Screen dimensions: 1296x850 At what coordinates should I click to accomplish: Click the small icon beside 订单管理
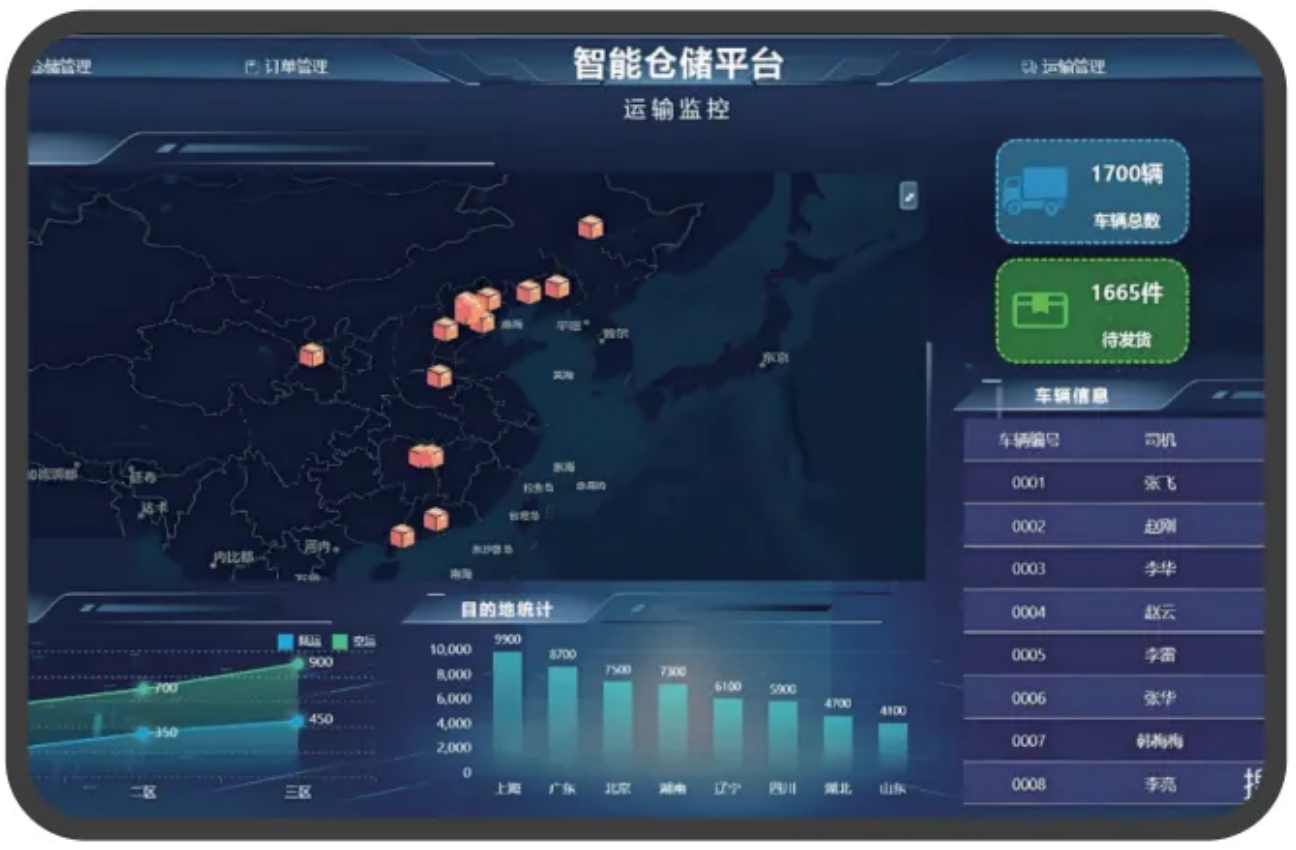(252, 67)
